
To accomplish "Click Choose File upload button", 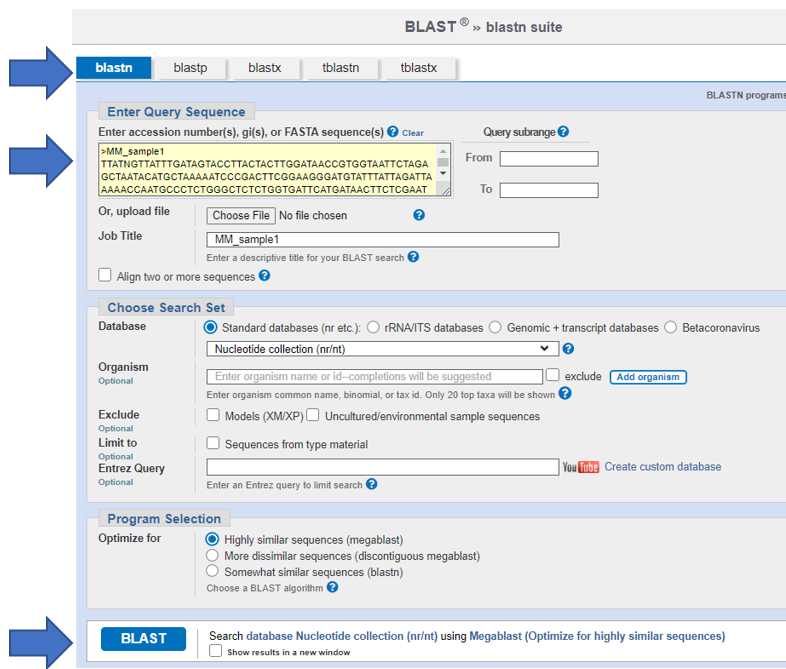I will click(241, 215).
